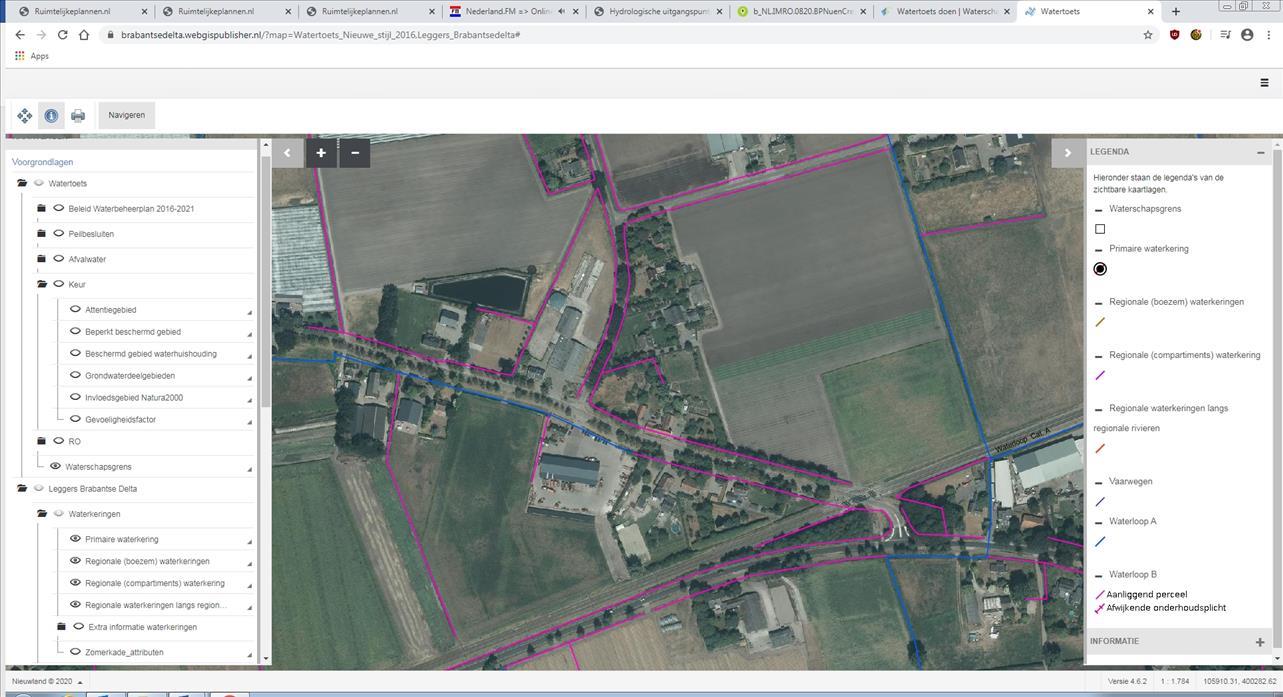This screenshot has height=697, width=1283.
Task: Click the Voorgrondlagen heading link
Action: [42, 162]
